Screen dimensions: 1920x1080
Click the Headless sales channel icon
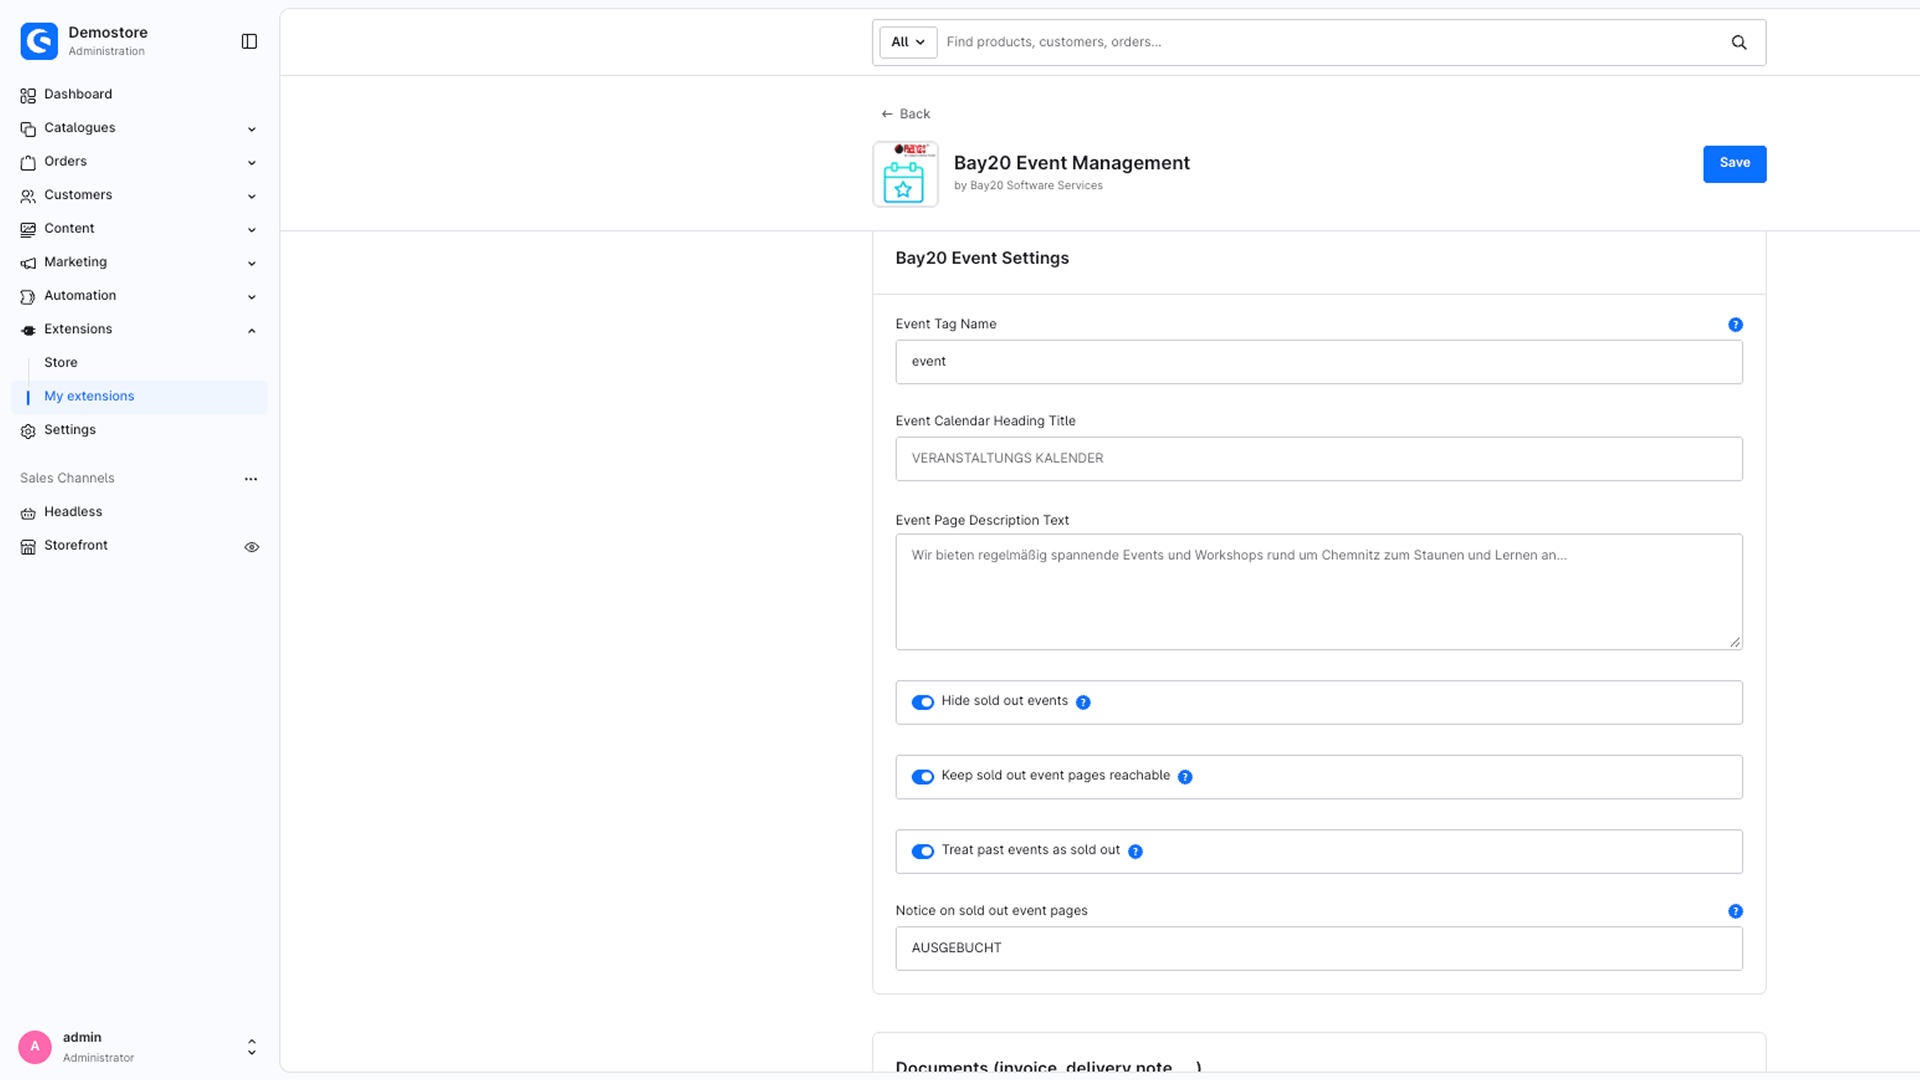(x=28, y=513)
